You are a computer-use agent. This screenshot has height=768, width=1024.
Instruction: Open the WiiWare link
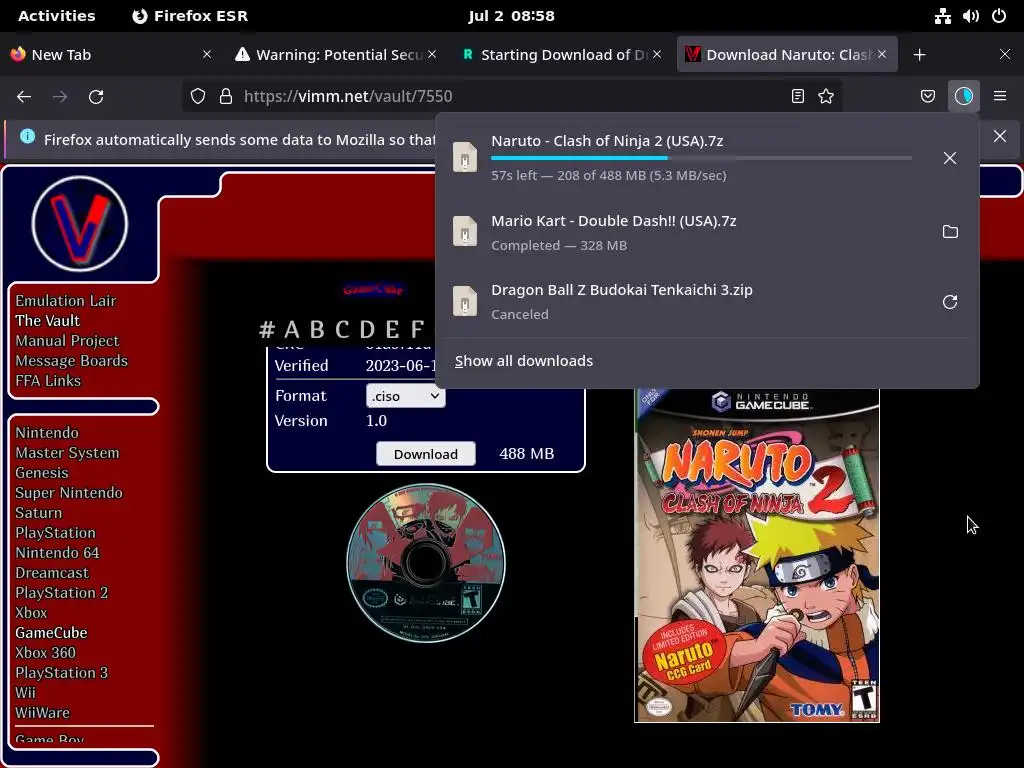[x=42, y=712]
